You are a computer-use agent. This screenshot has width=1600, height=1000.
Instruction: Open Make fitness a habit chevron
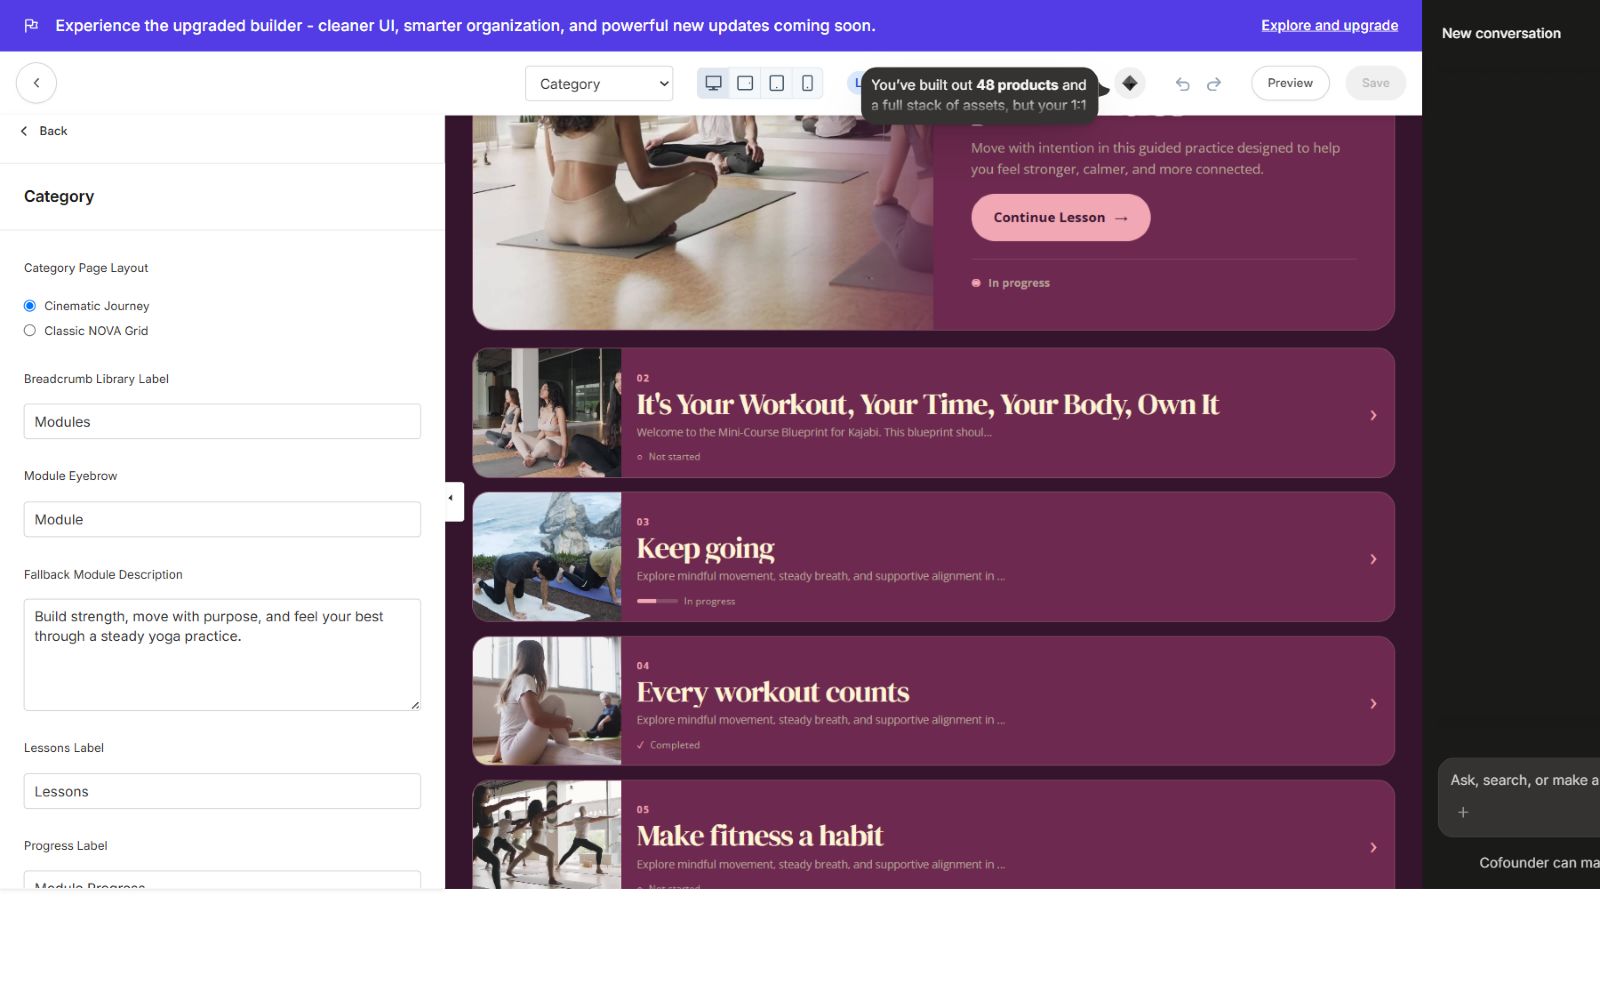[x=1373, y=848]
